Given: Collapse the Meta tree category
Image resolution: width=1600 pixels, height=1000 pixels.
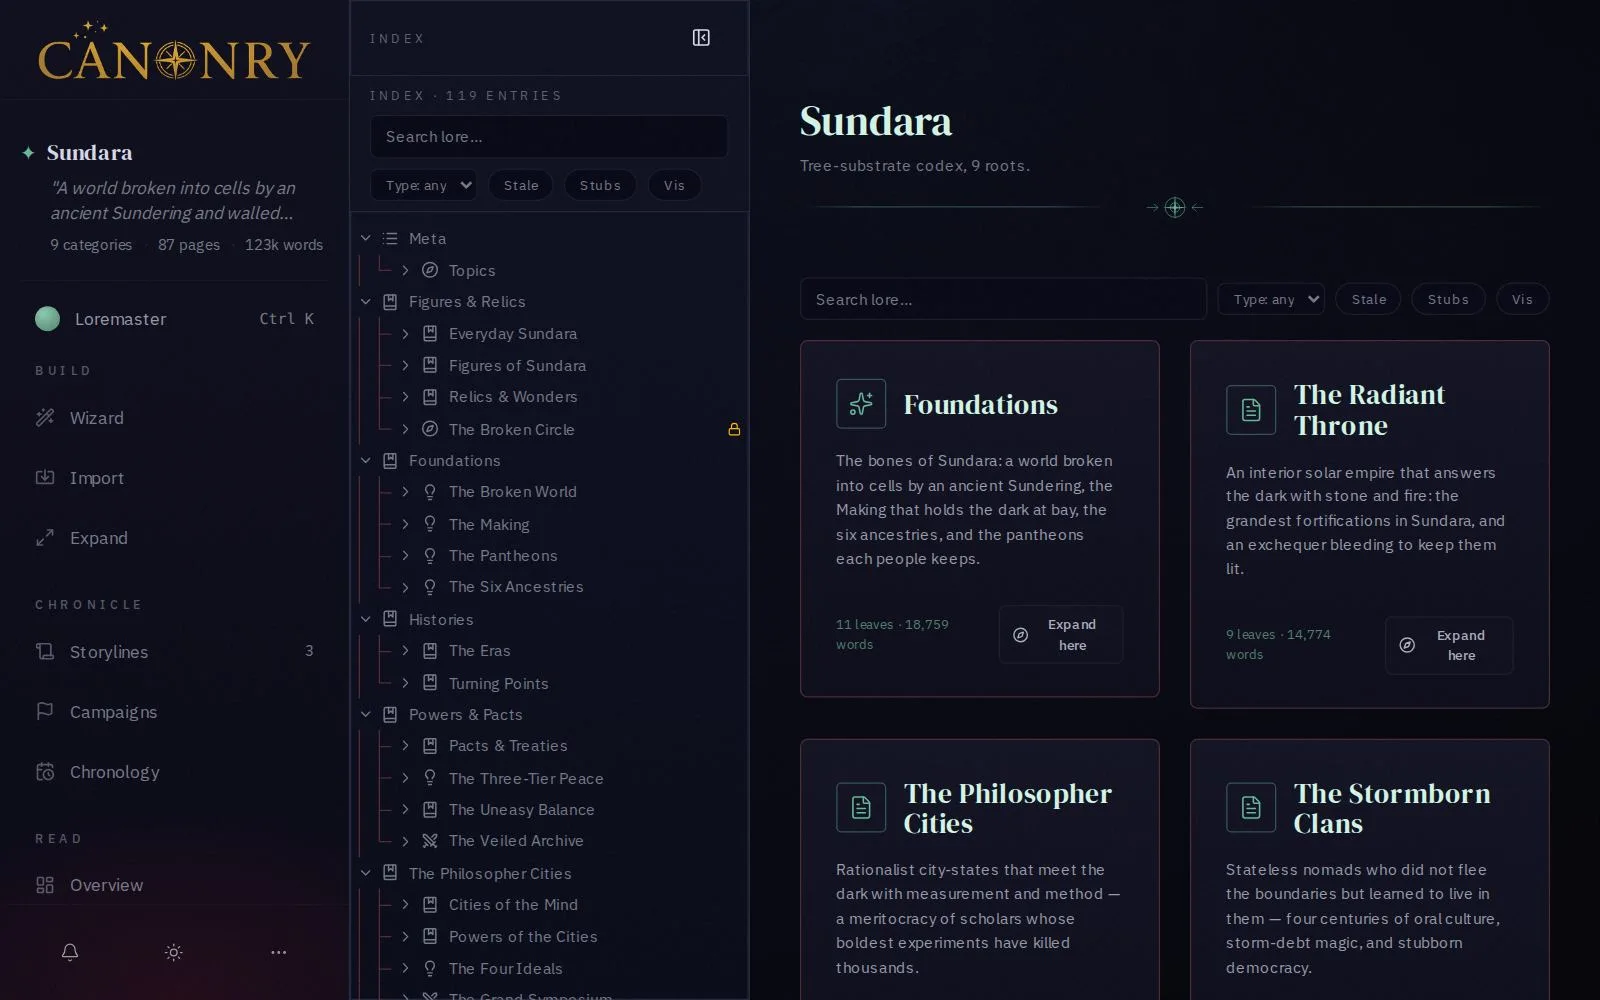Looking at the screenshot, I should [366, 238].
